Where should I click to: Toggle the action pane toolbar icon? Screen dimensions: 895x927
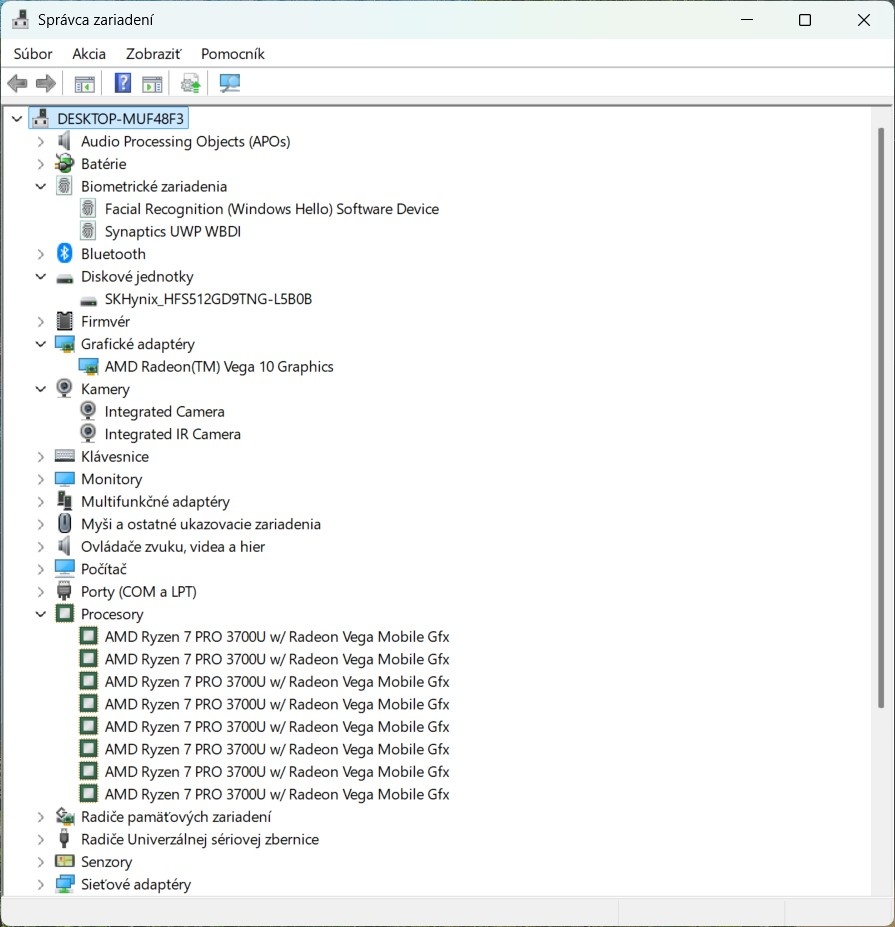[x=152, y=83]
